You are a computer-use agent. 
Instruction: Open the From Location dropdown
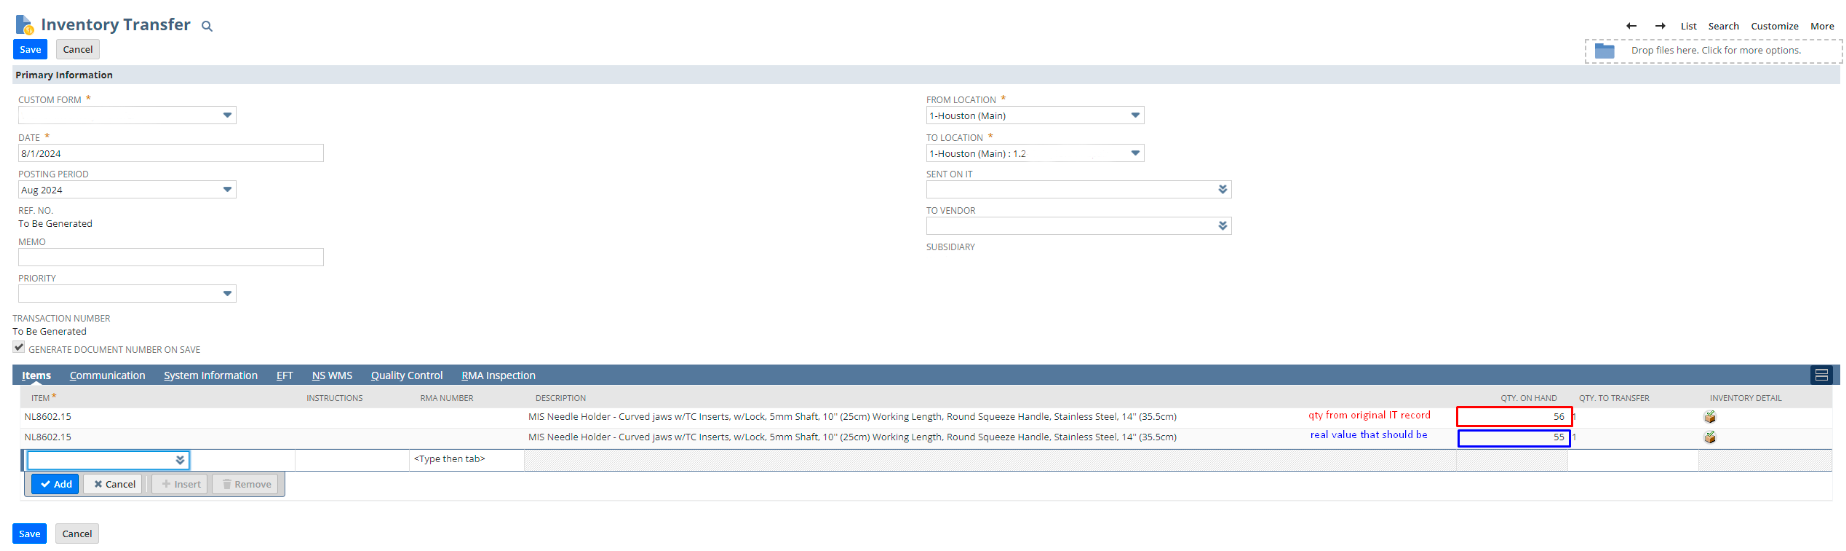[1135, 115]
